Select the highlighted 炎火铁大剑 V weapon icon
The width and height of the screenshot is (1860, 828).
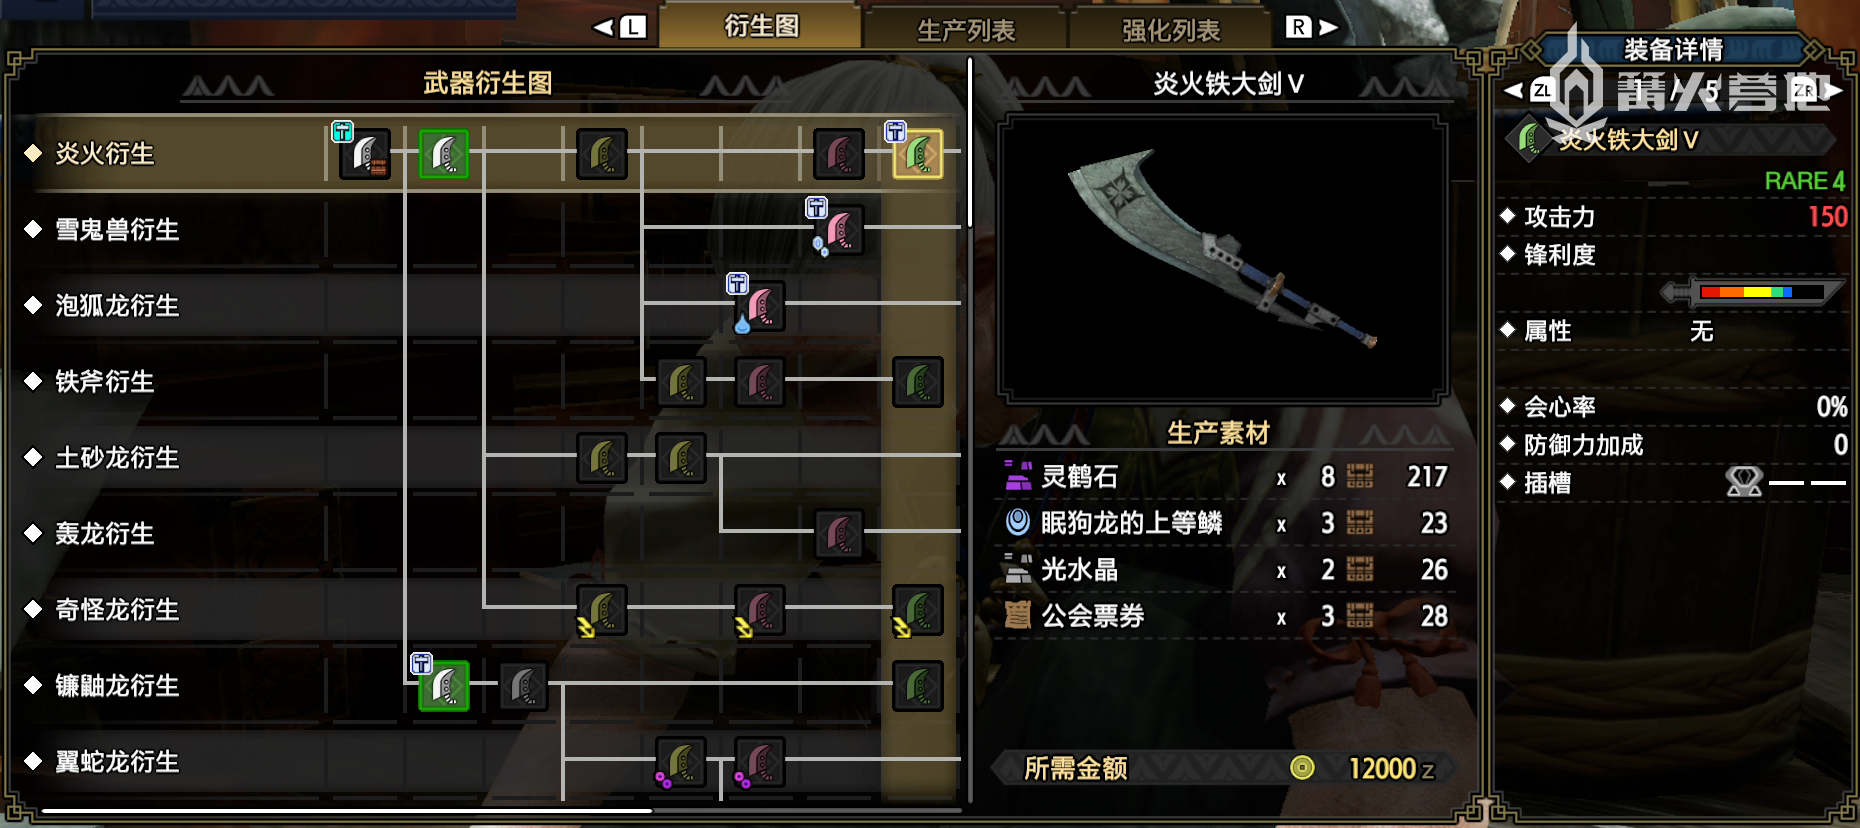(918, 154)
